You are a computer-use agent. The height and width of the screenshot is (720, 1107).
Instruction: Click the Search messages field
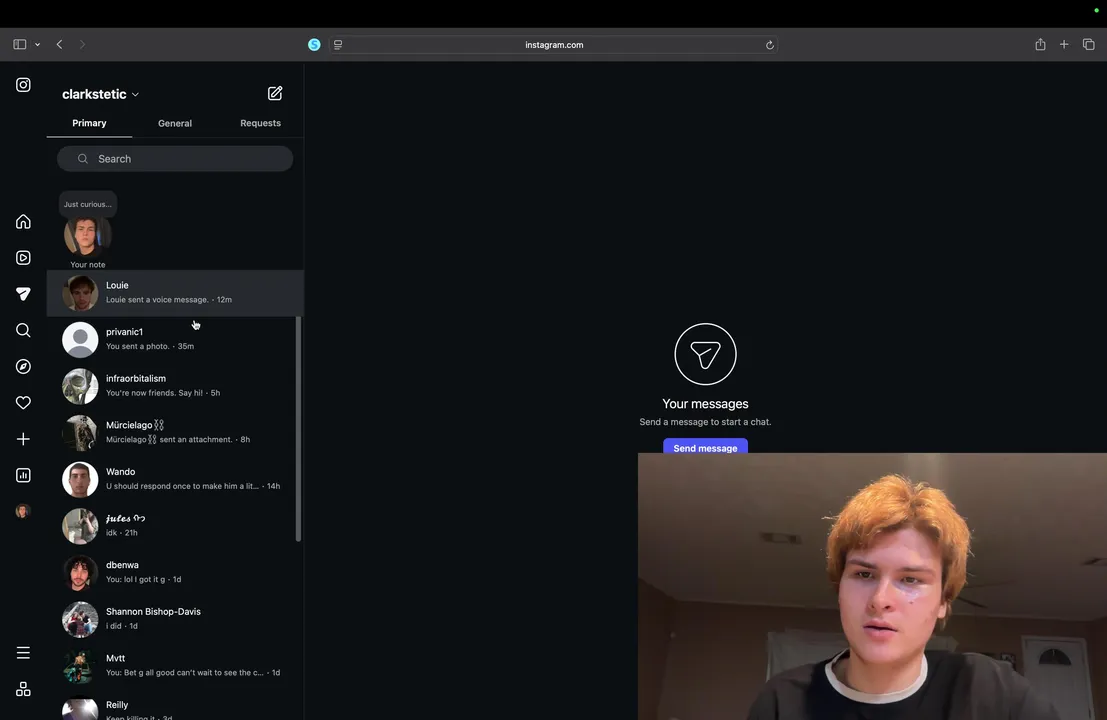coord(175,159)
